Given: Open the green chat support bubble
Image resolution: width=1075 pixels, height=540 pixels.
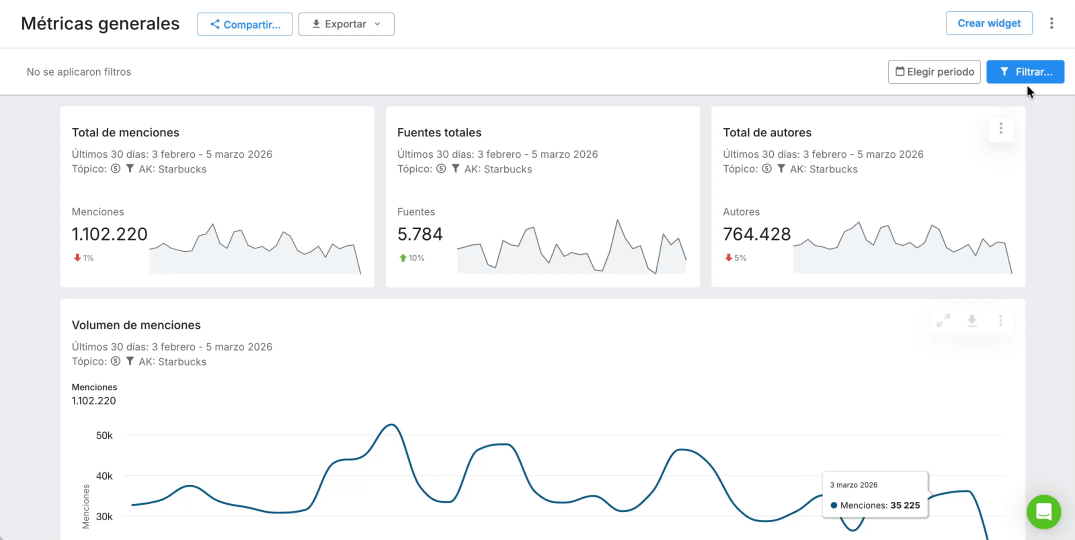Looking at the screenshot, I should coord(1043,511).
